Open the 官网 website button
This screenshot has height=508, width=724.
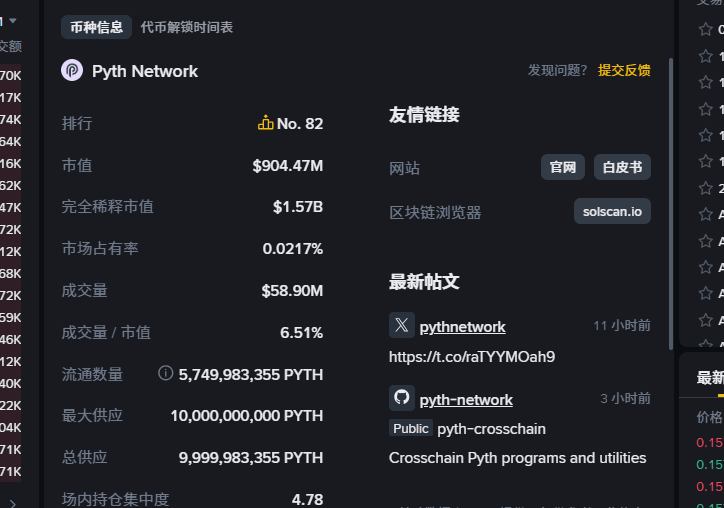[563, 167]
